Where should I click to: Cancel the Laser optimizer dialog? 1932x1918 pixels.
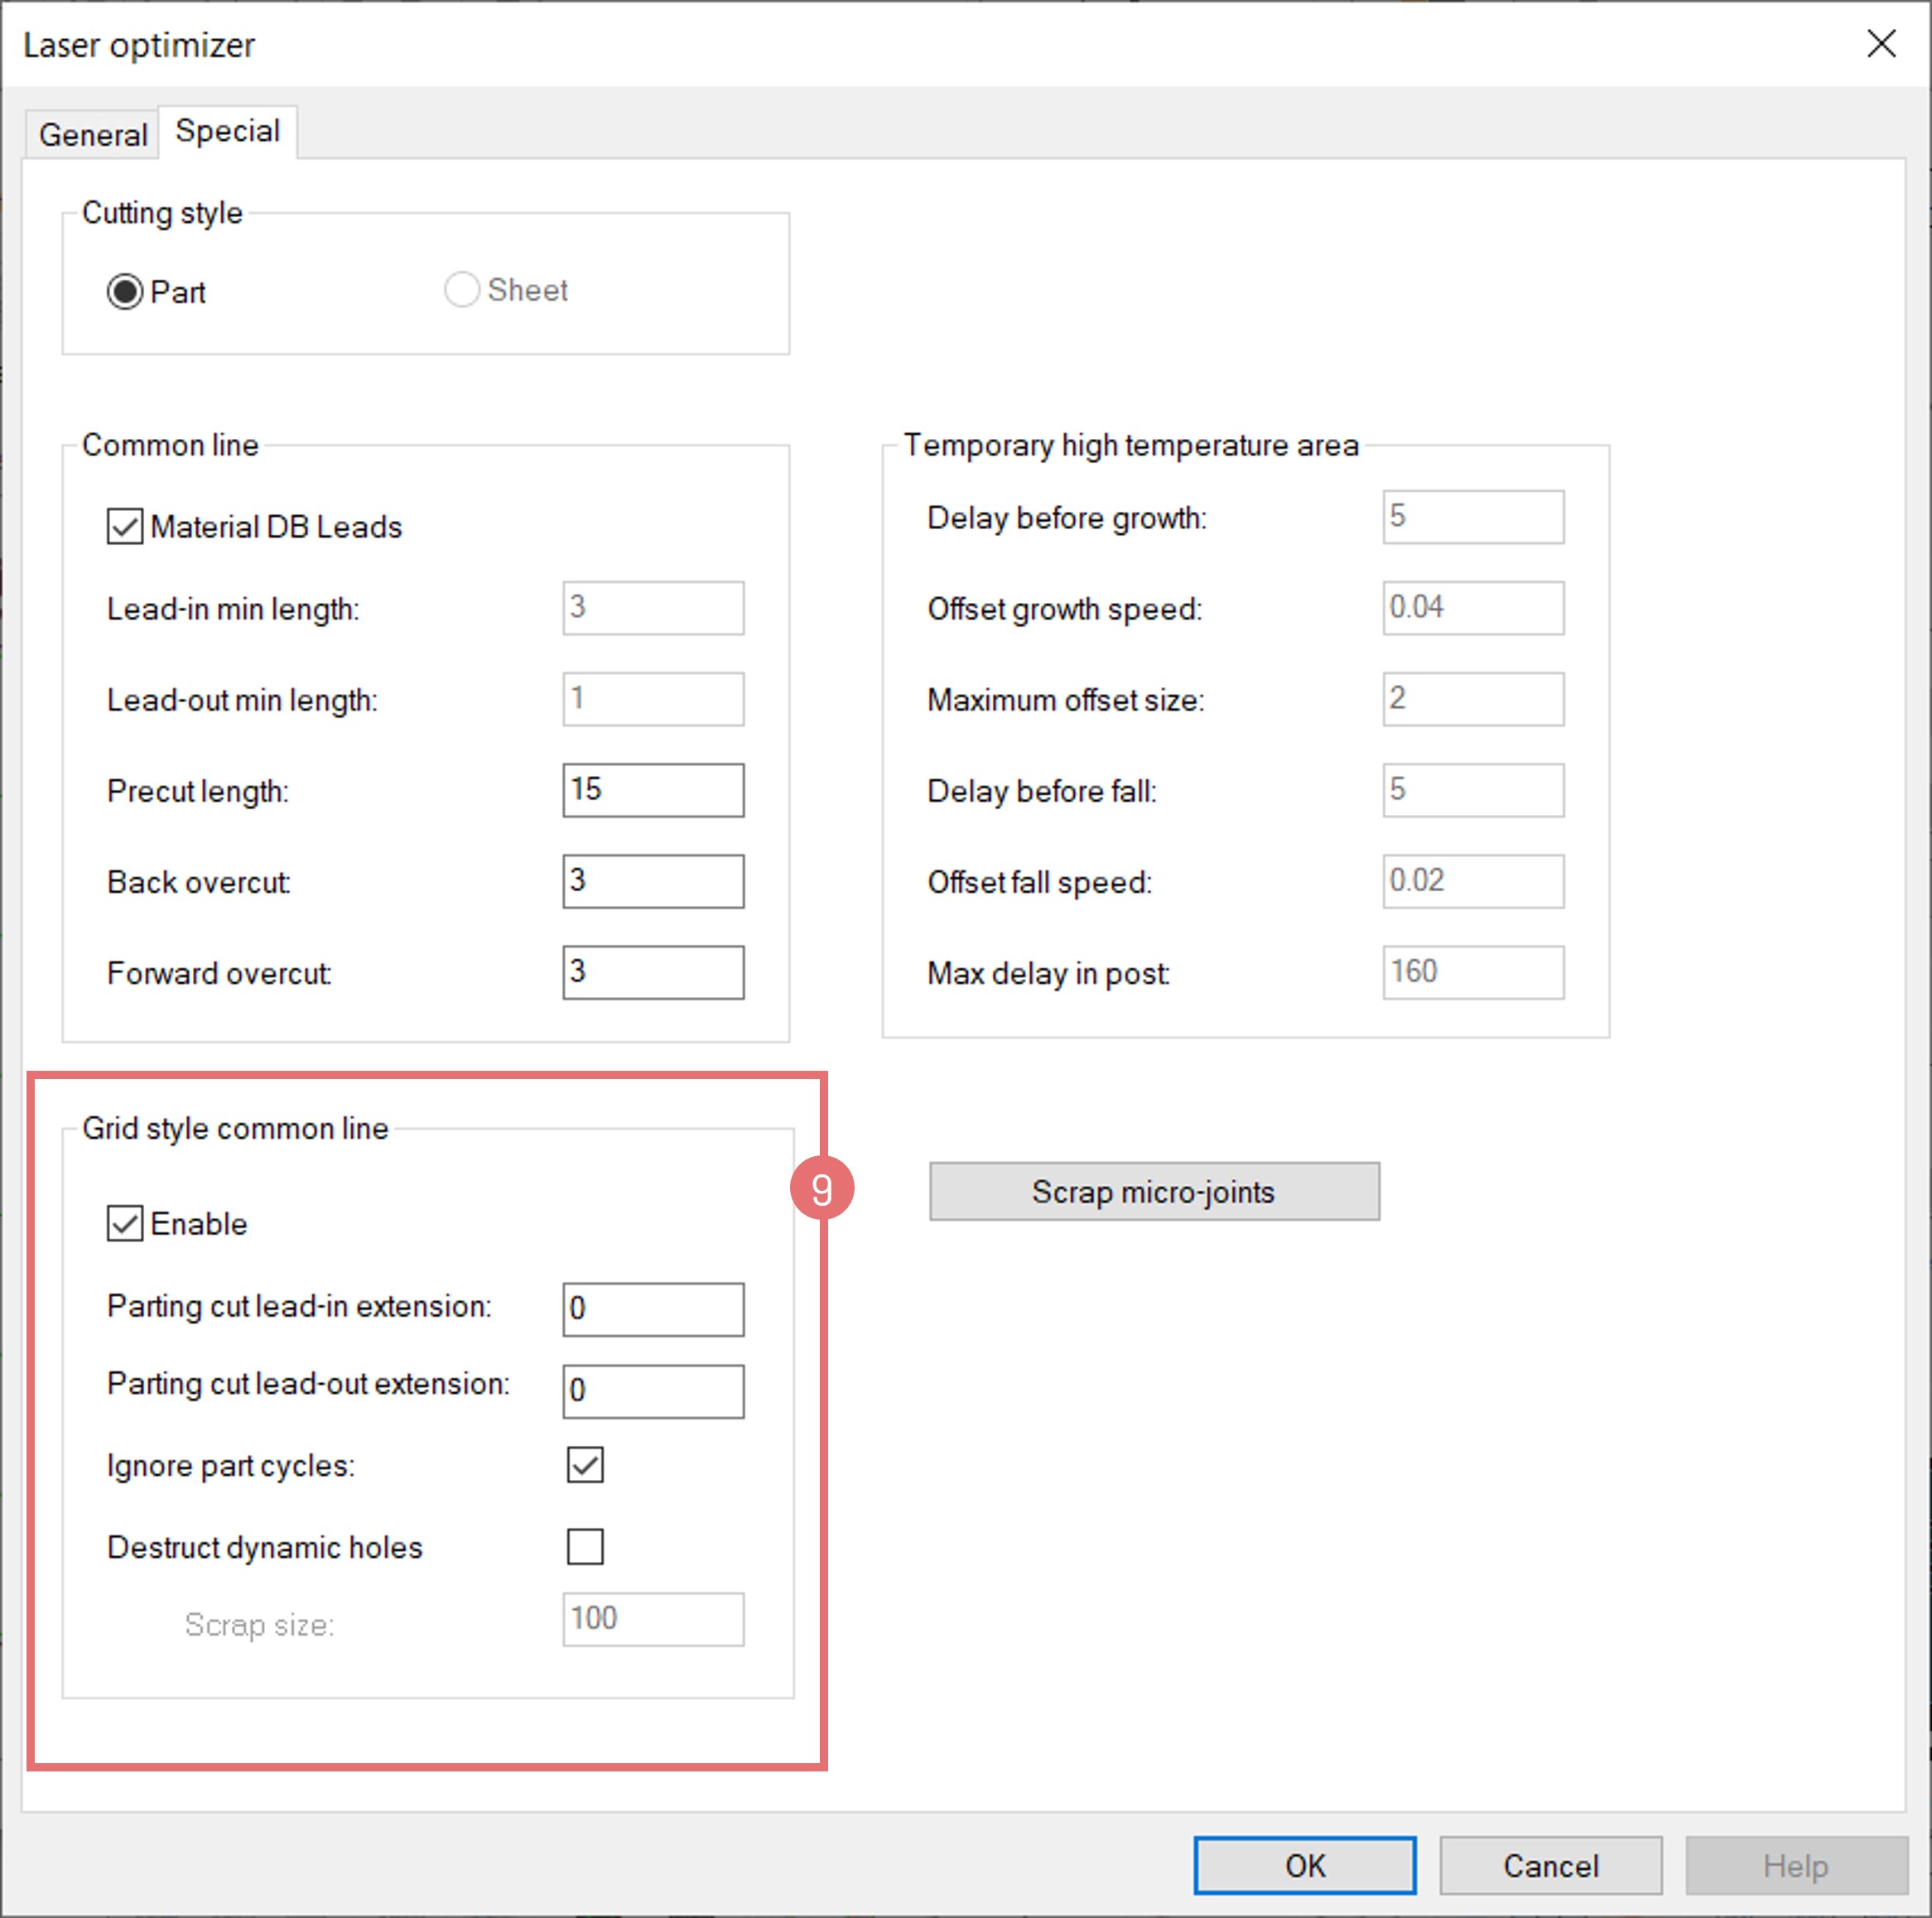pyautogui.click(x=1550, y=1865)
